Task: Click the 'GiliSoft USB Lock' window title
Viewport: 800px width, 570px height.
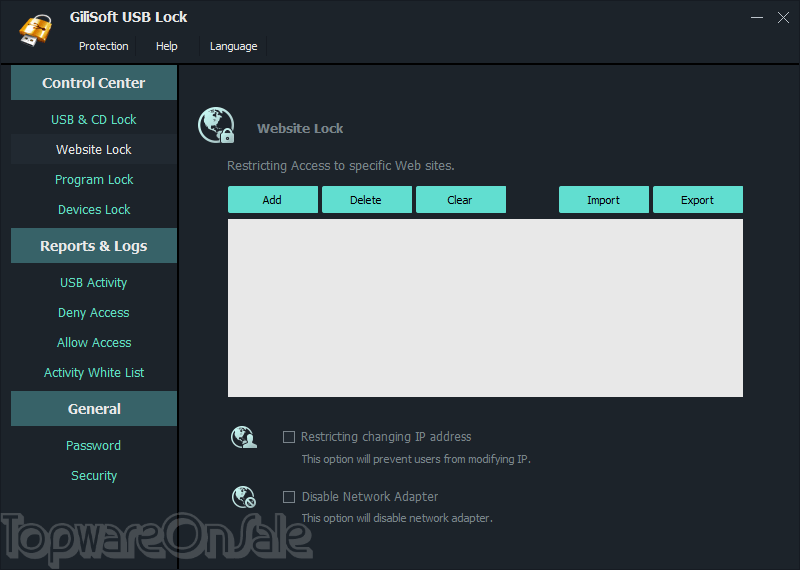Action: pos(129,17)
